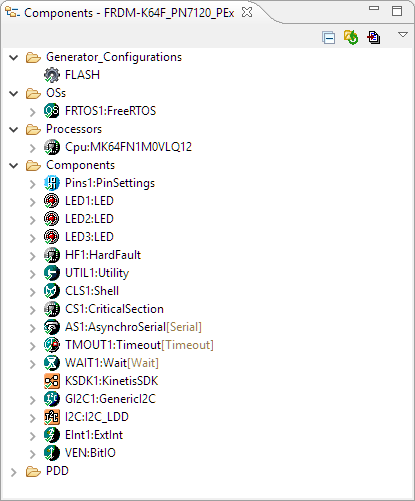
Task: Select the Processors folder label
Action: pos(74,129)
